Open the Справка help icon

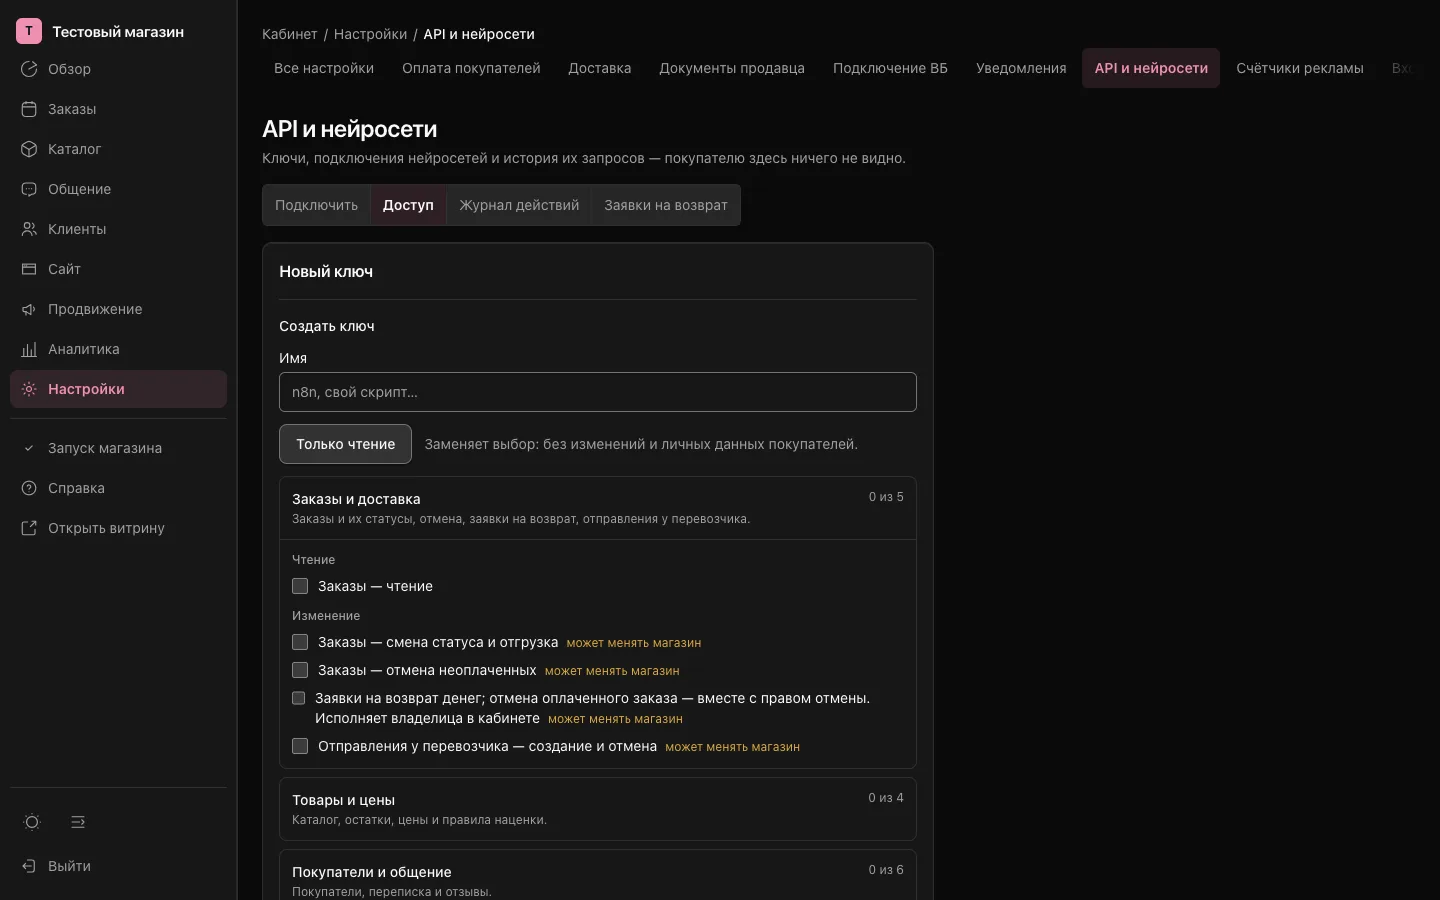pos(29,488)
